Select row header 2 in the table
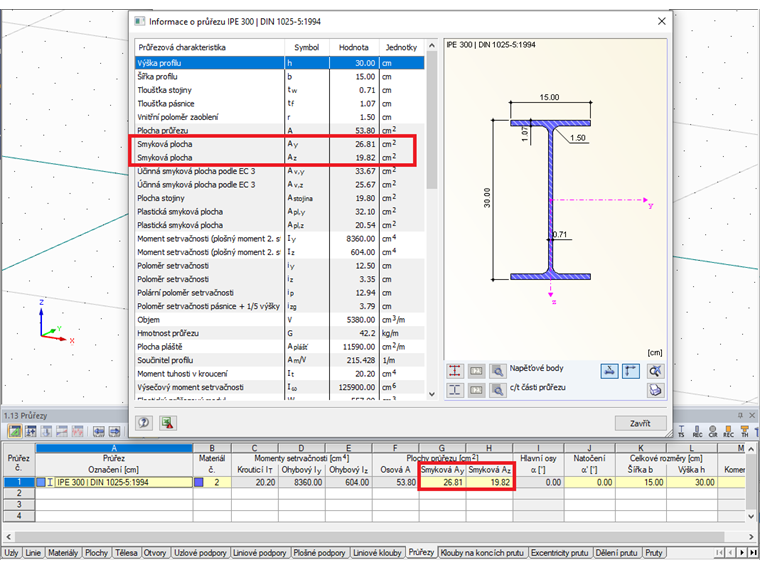Viewport: 760px width, 570px height. pos(19,493)
